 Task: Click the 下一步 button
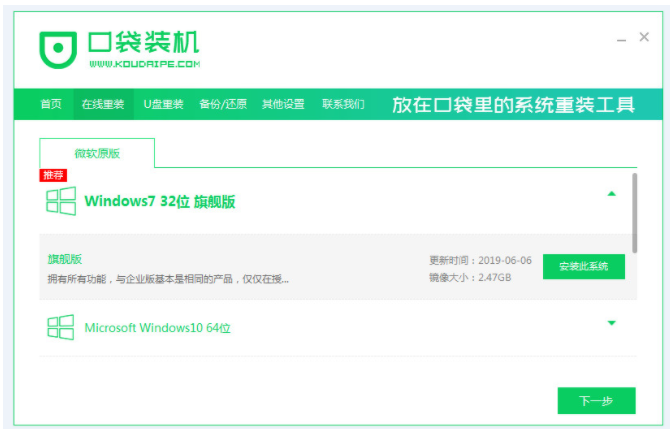(x=597, y=400)
